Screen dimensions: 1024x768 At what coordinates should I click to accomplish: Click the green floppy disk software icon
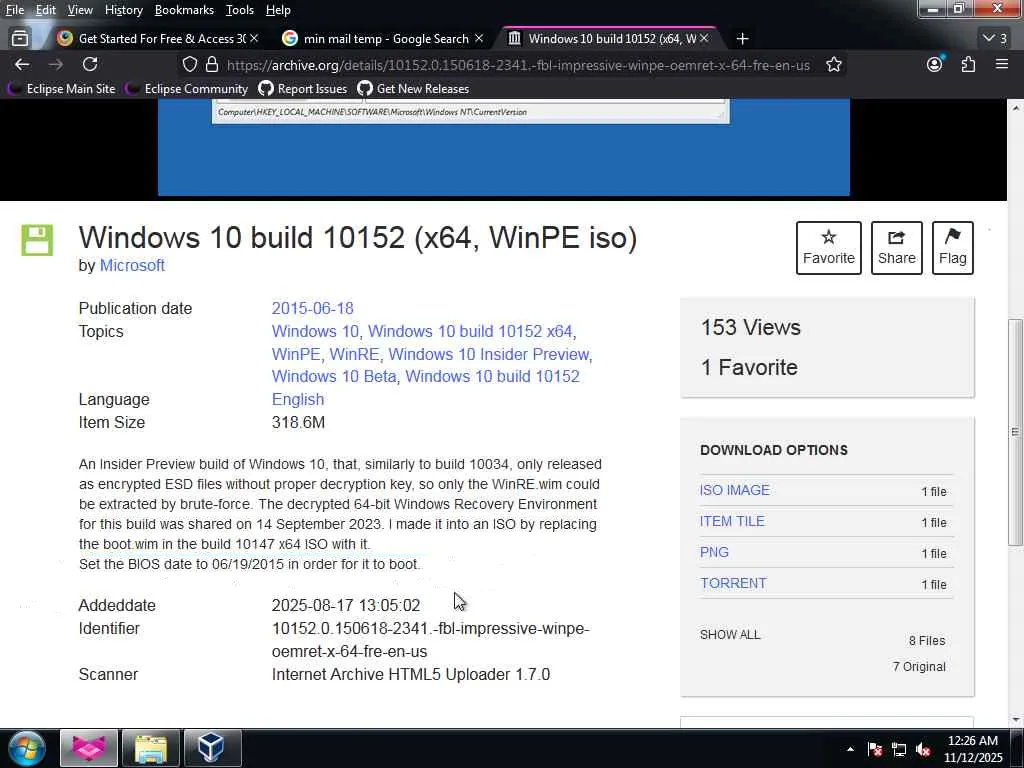pyautogui.click(x=37, y=240)
